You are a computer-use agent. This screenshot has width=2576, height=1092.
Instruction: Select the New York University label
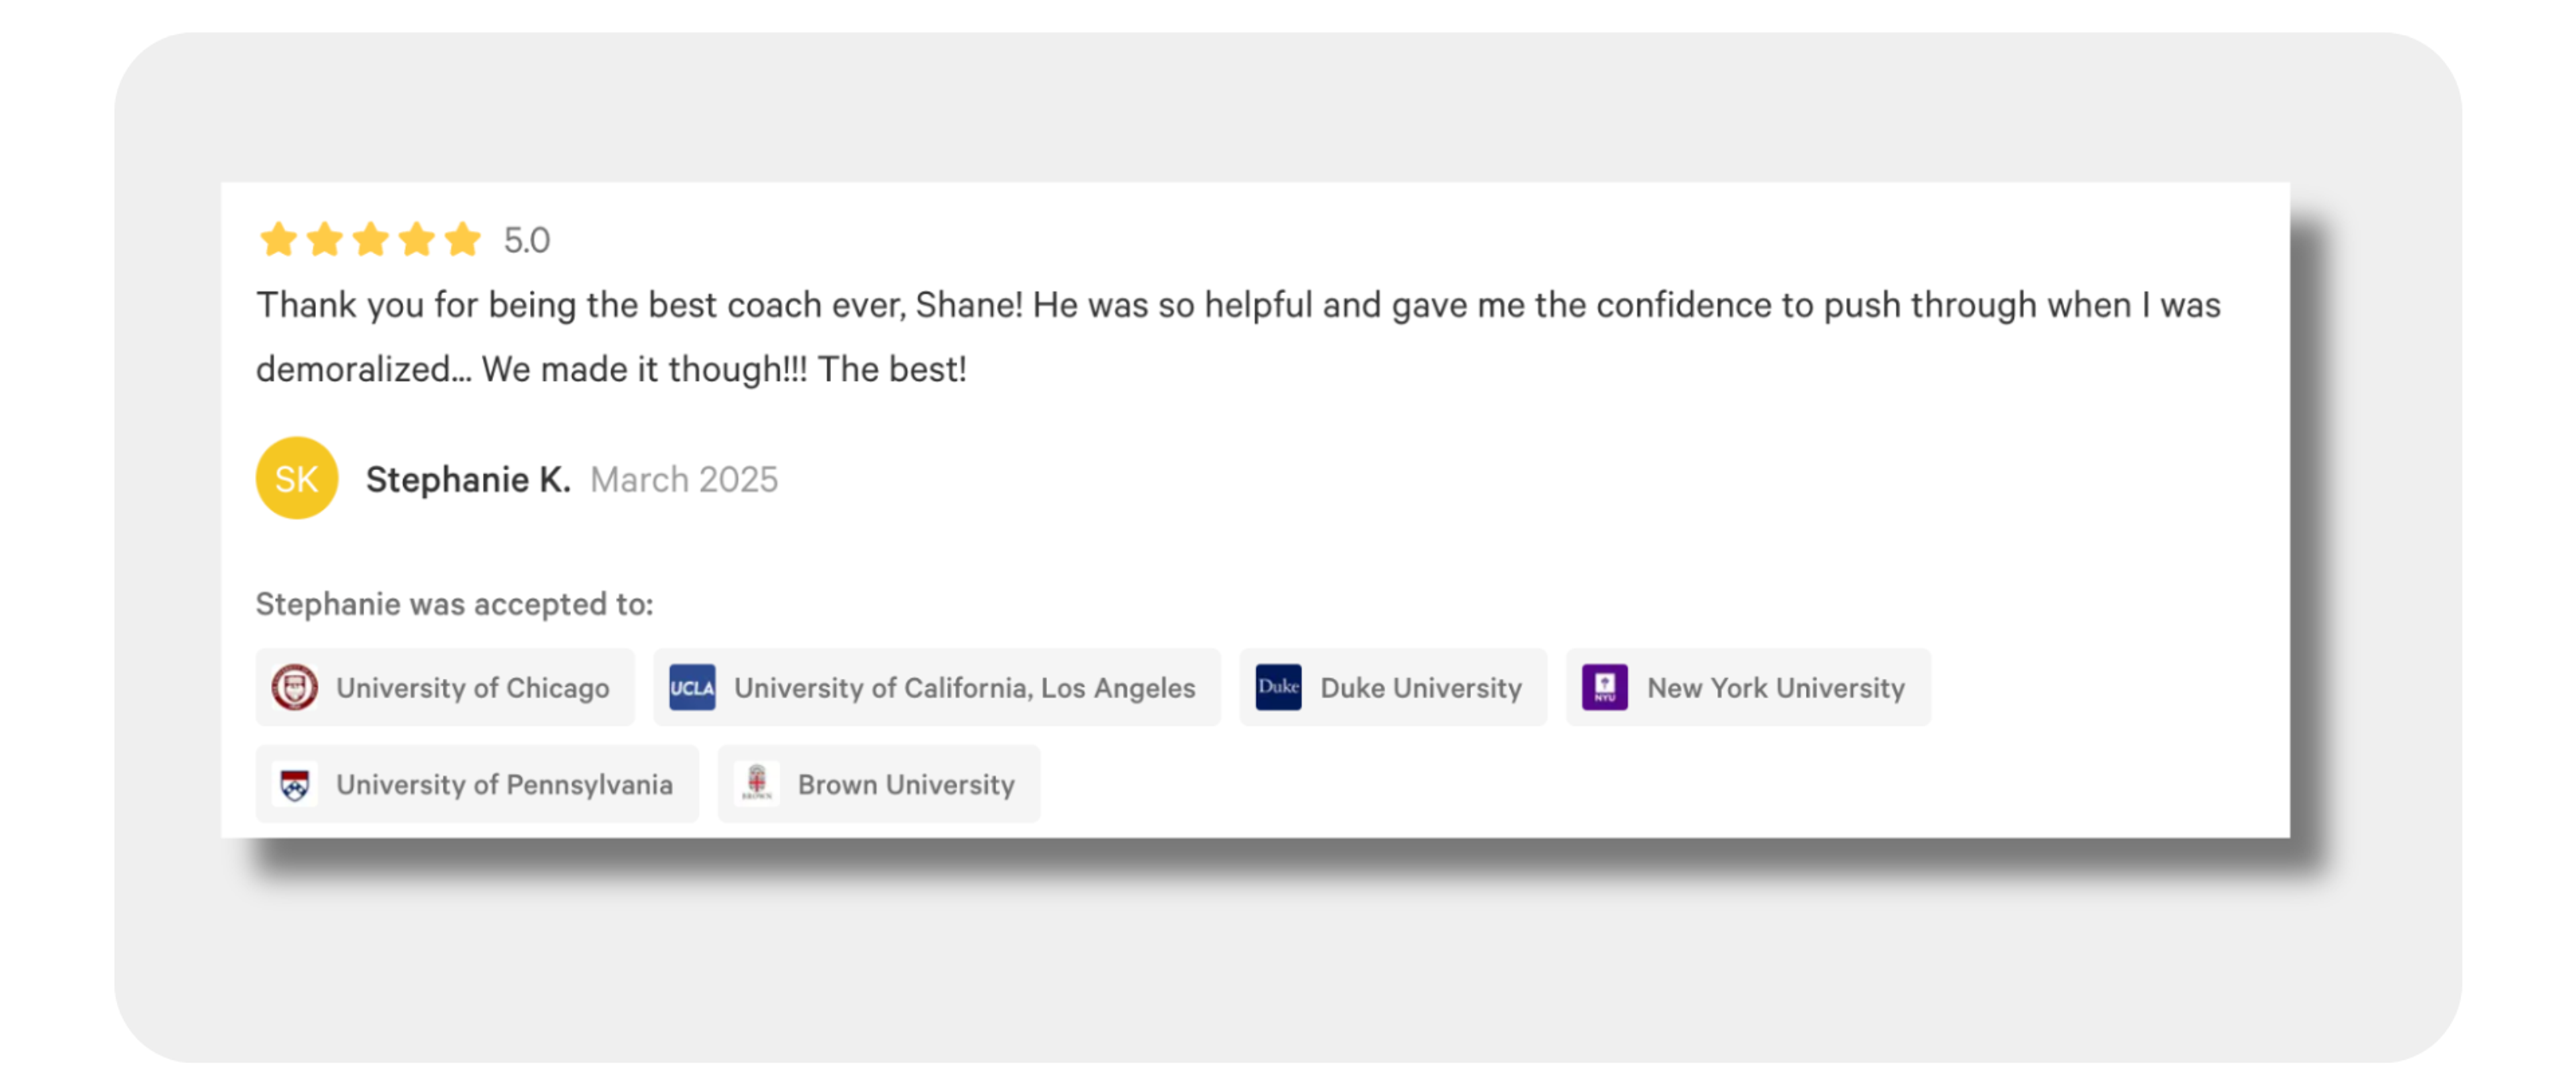click(x=1775, y=688)
